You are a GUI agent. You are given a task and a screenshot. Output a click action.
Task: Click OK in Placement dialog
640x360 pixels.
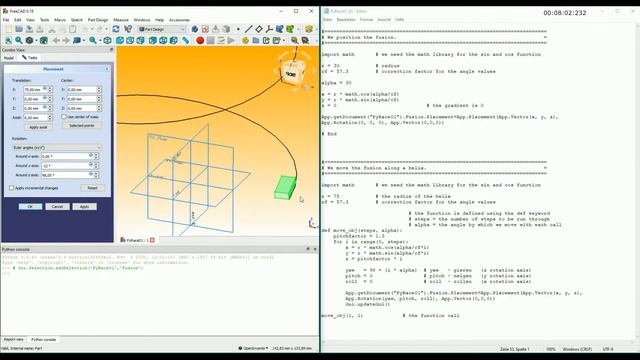pyautogui.click(x=30, y=207)
